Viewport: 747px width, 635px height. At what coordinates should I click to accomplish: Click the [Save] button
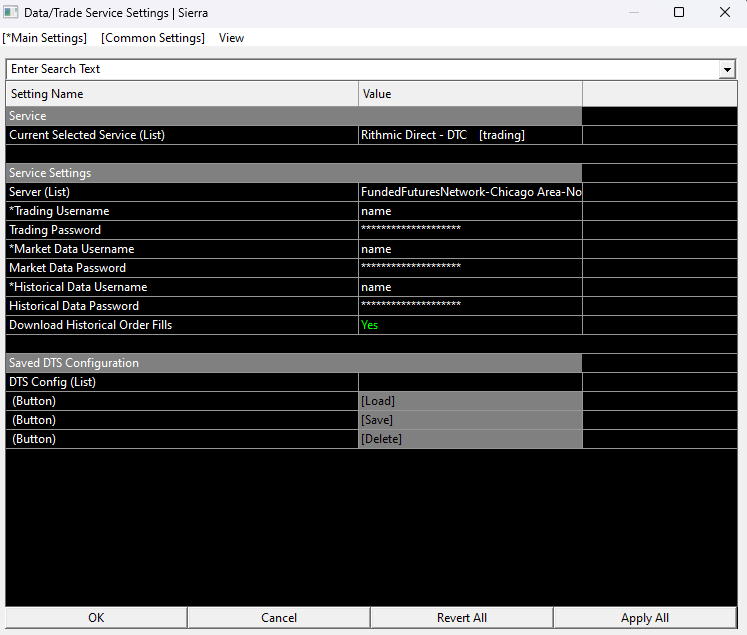click(470, 420)
